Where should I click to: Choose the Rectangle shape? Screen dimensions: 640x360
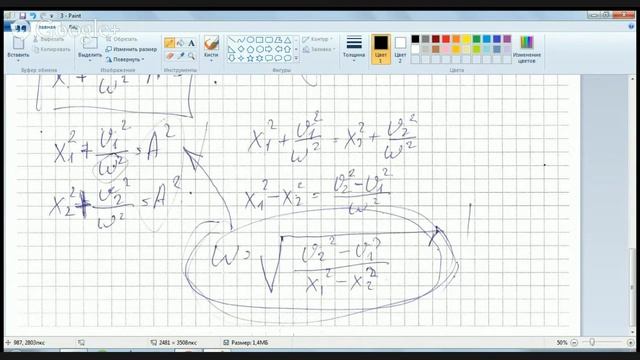pyautogui.click(x=260, y=40)
